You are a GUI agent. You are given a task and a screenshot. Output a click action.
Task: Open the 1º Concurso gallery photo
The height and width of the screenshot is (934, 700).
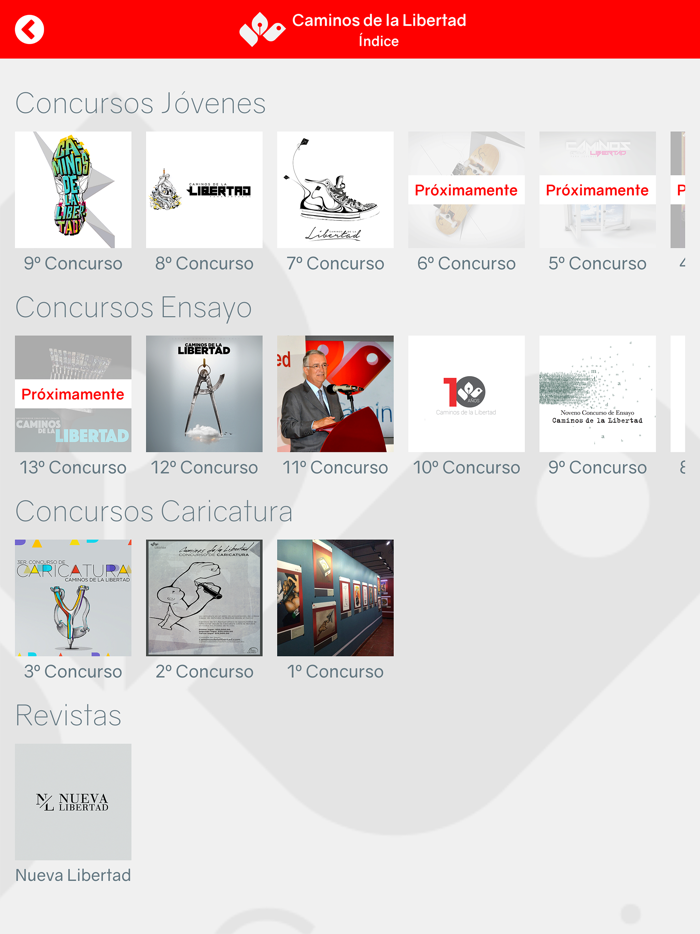click(x=335, y=597)
